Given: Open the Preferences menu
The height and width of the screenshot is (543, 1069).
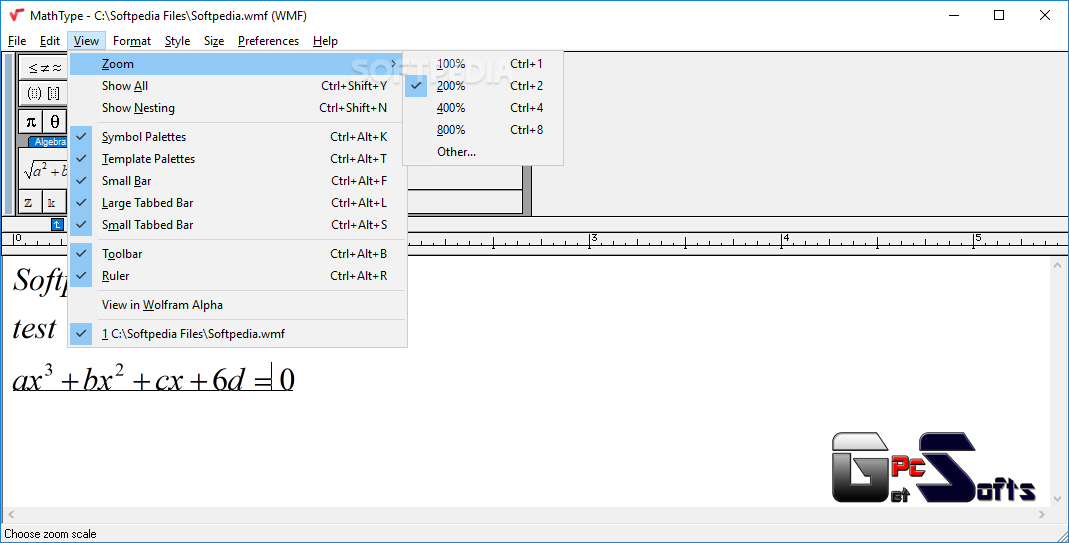Looking at the screenshot, I should click(x=269, y=41).
